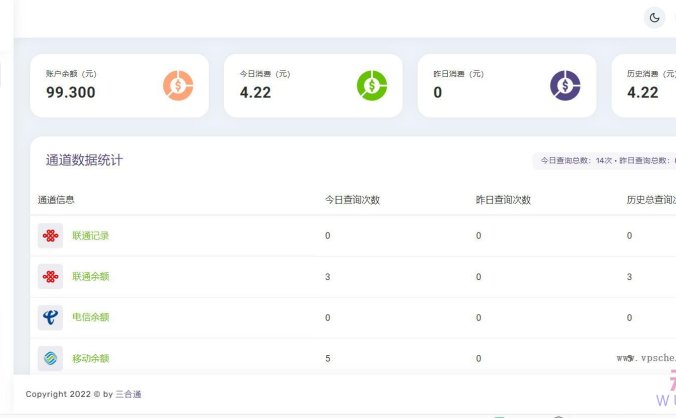Screen dimensions: 676x418
Task: Select the 昨日查询次数 column header
Action: (503, 200)
